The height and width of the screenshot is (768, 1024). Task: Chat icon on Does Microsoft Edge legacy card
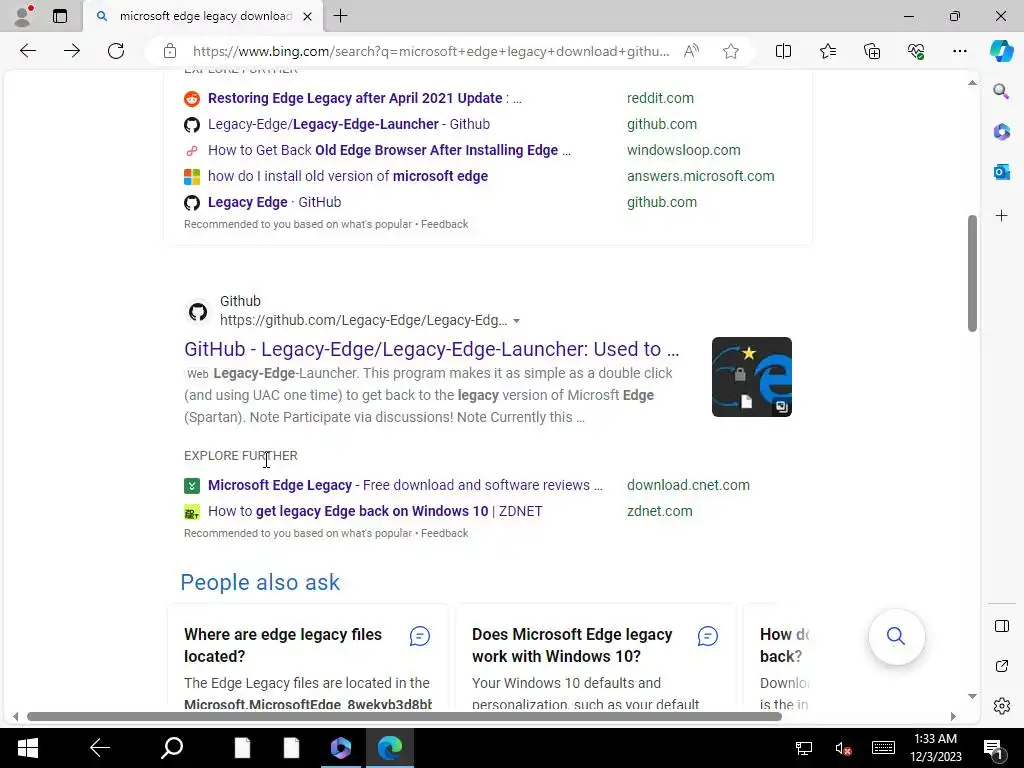707,636
